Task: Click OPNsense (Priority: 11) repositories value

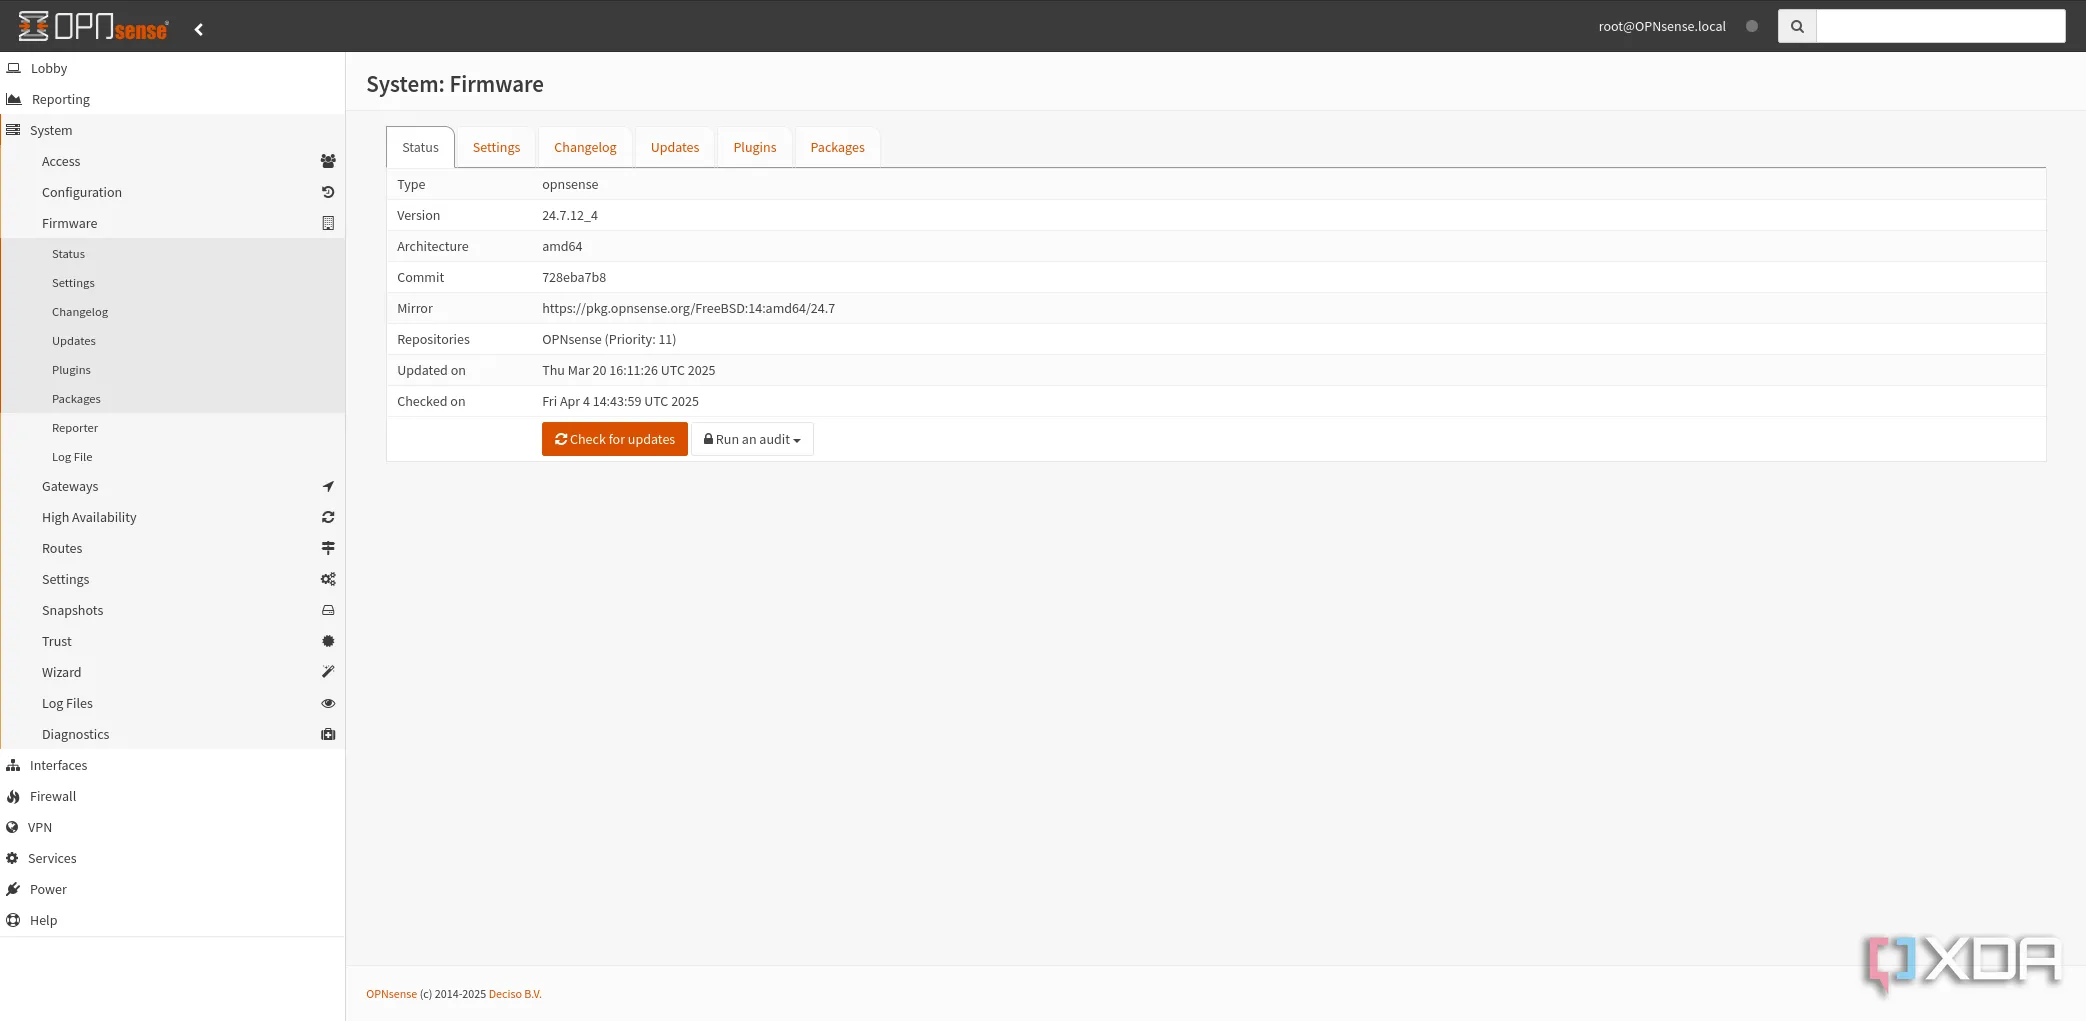Action: click(609, 339)
